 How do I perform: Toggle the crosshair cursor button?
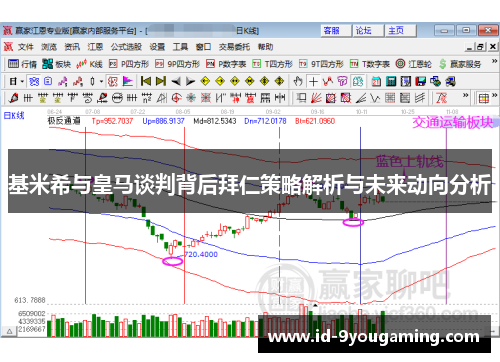[313, 81]
